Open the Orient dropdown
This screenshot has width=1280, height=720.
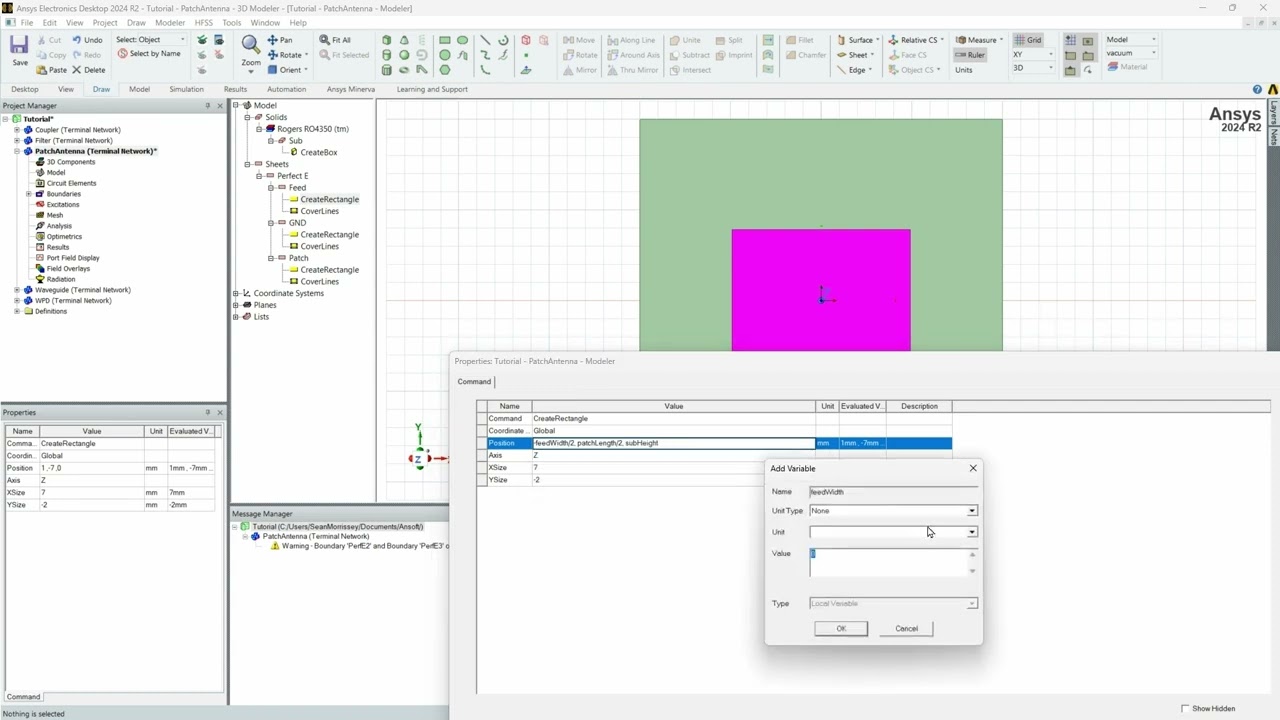[306, 70]
